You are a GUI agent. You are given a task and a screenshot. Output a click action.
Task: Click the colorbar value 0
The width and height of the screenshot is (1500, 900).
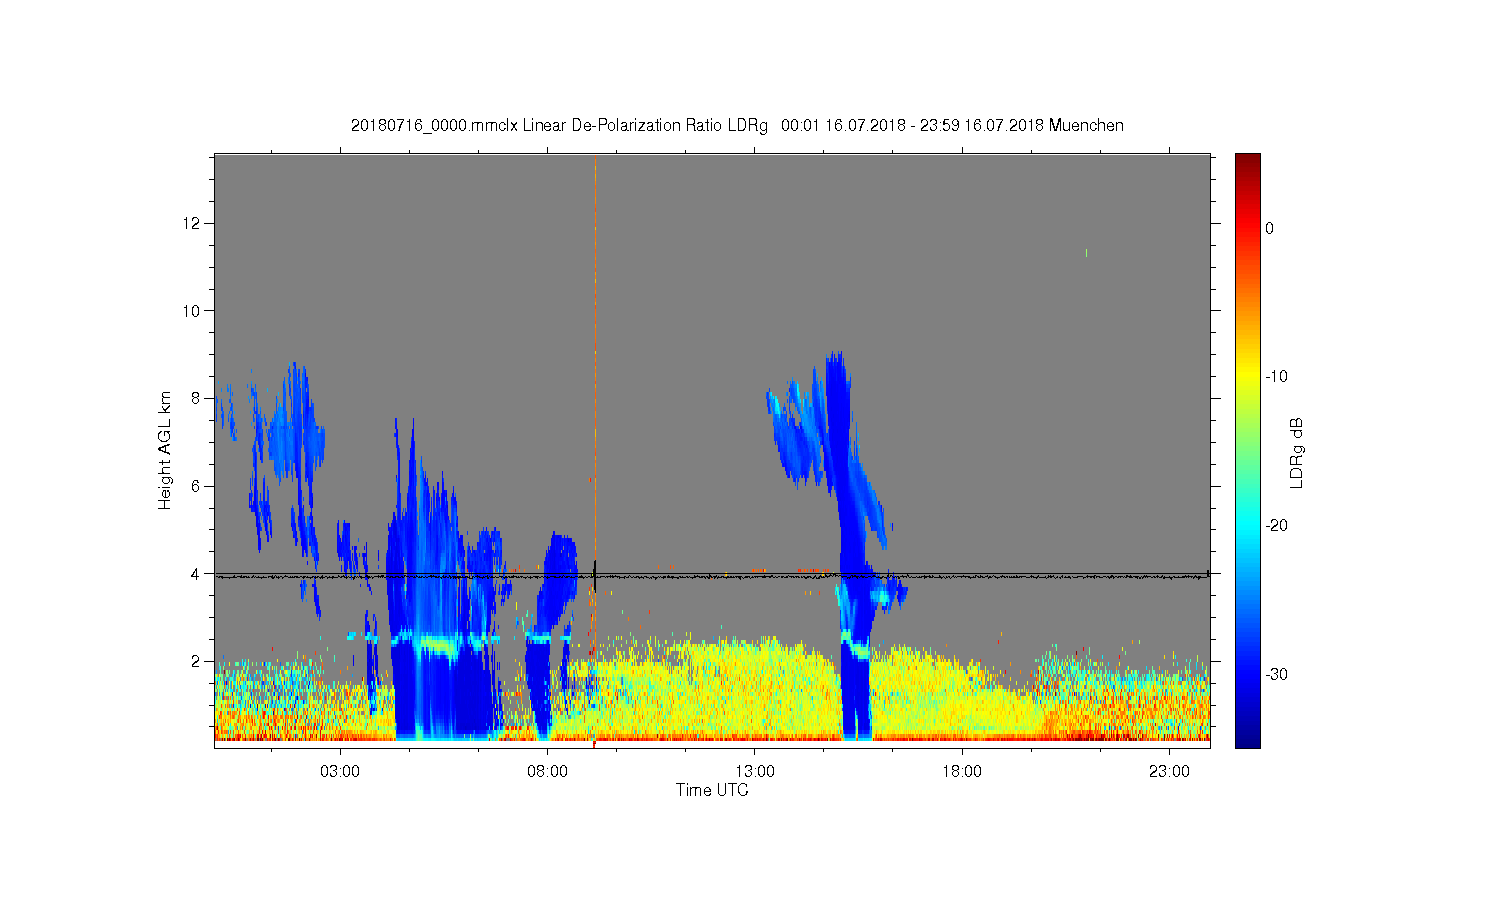tap(1270, 228)
